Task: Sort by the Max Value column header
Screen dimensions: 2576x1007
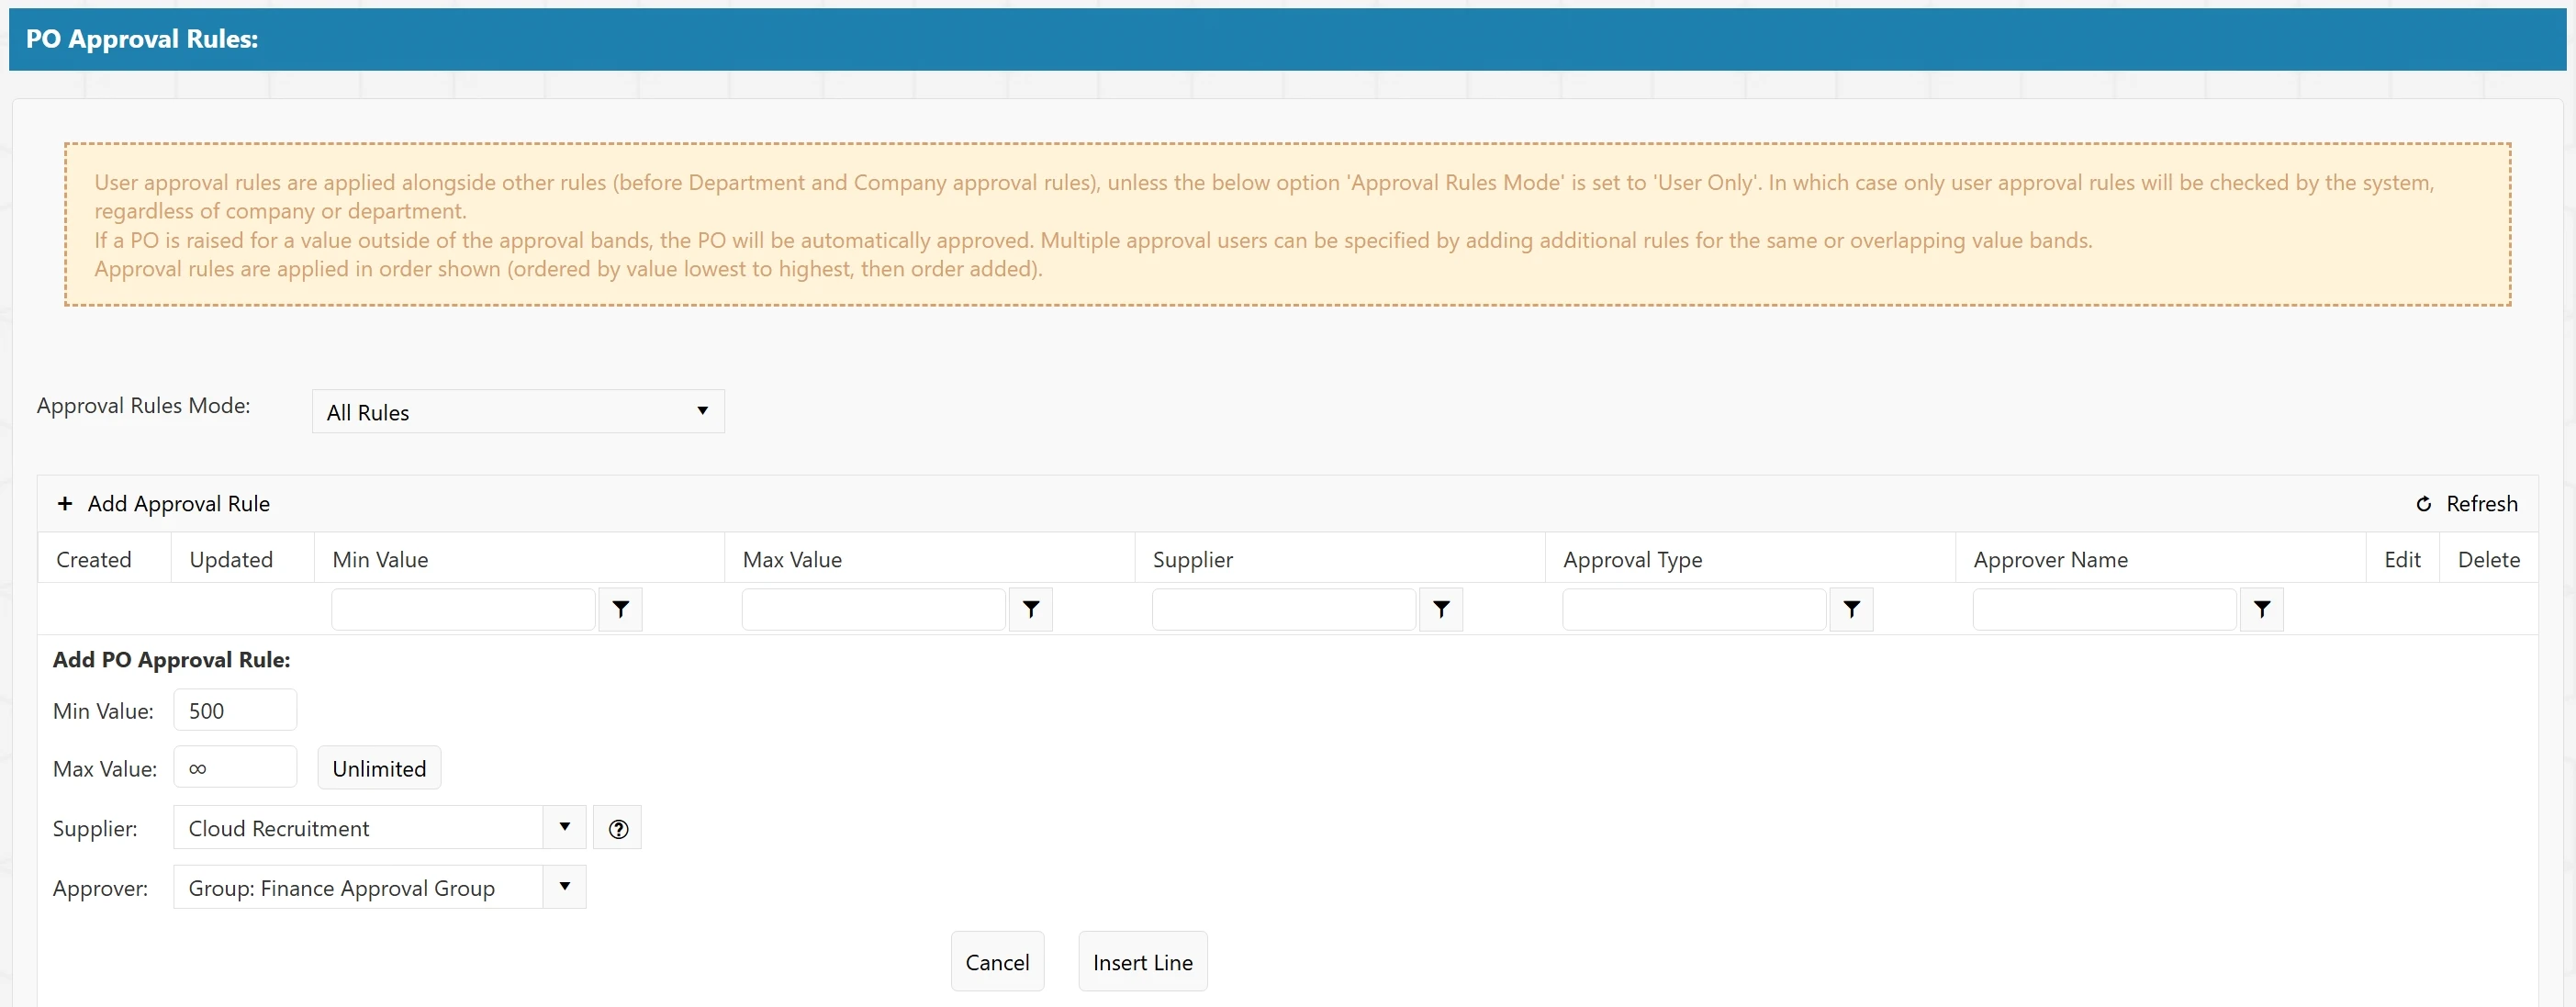Action: click(792, 559)
